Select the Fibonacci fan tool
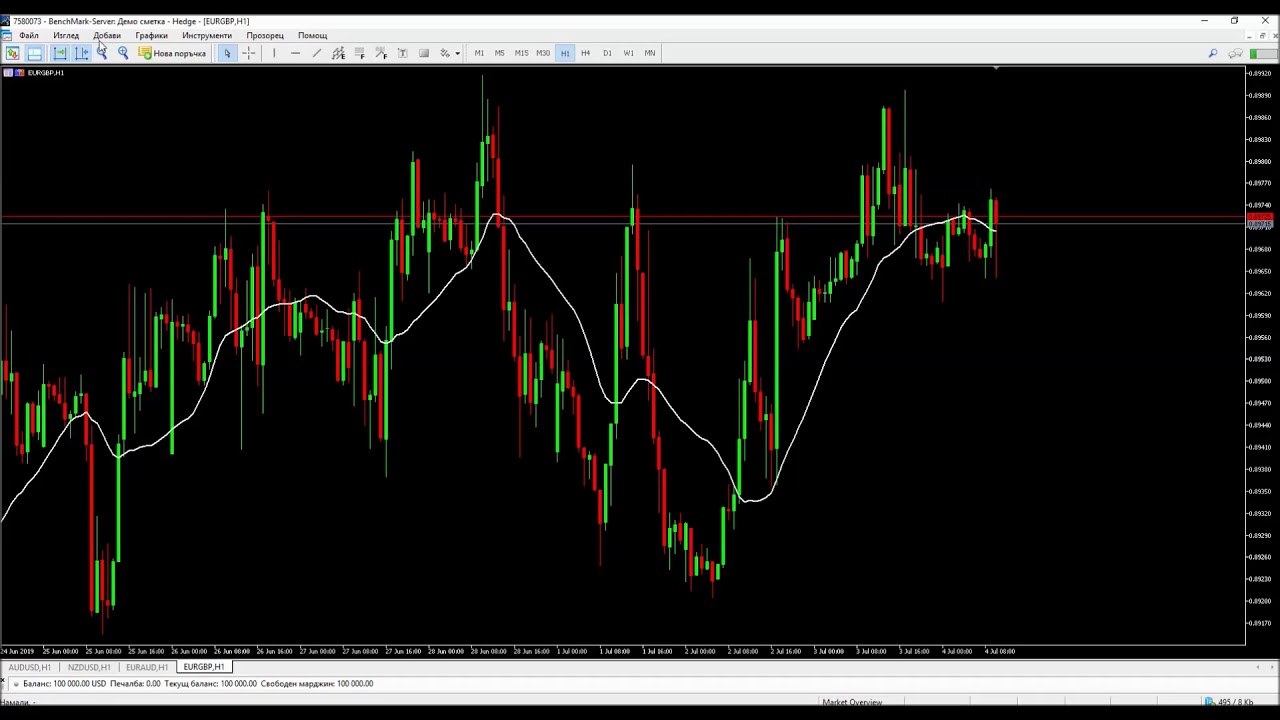This screenshot has height=720, width=1280. point(381,53)
